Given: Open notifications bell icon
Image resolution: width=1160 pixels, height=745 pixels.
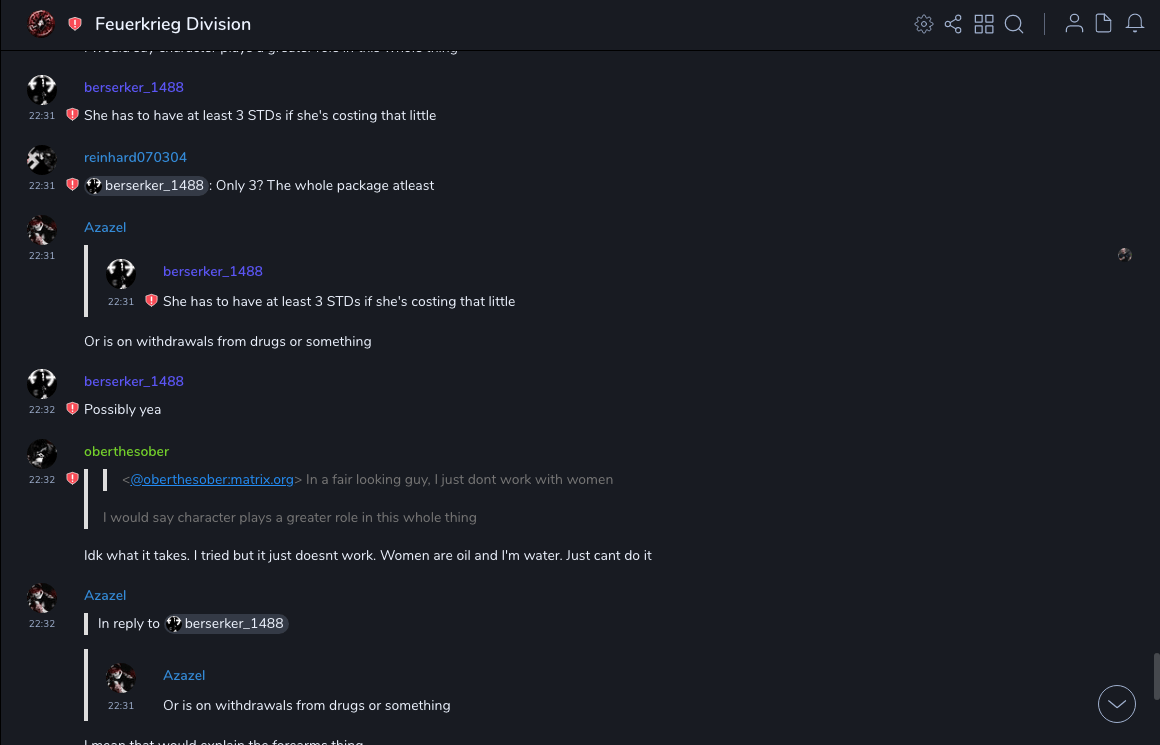Looking at the screenshot, I should (x=1135, y=24).
